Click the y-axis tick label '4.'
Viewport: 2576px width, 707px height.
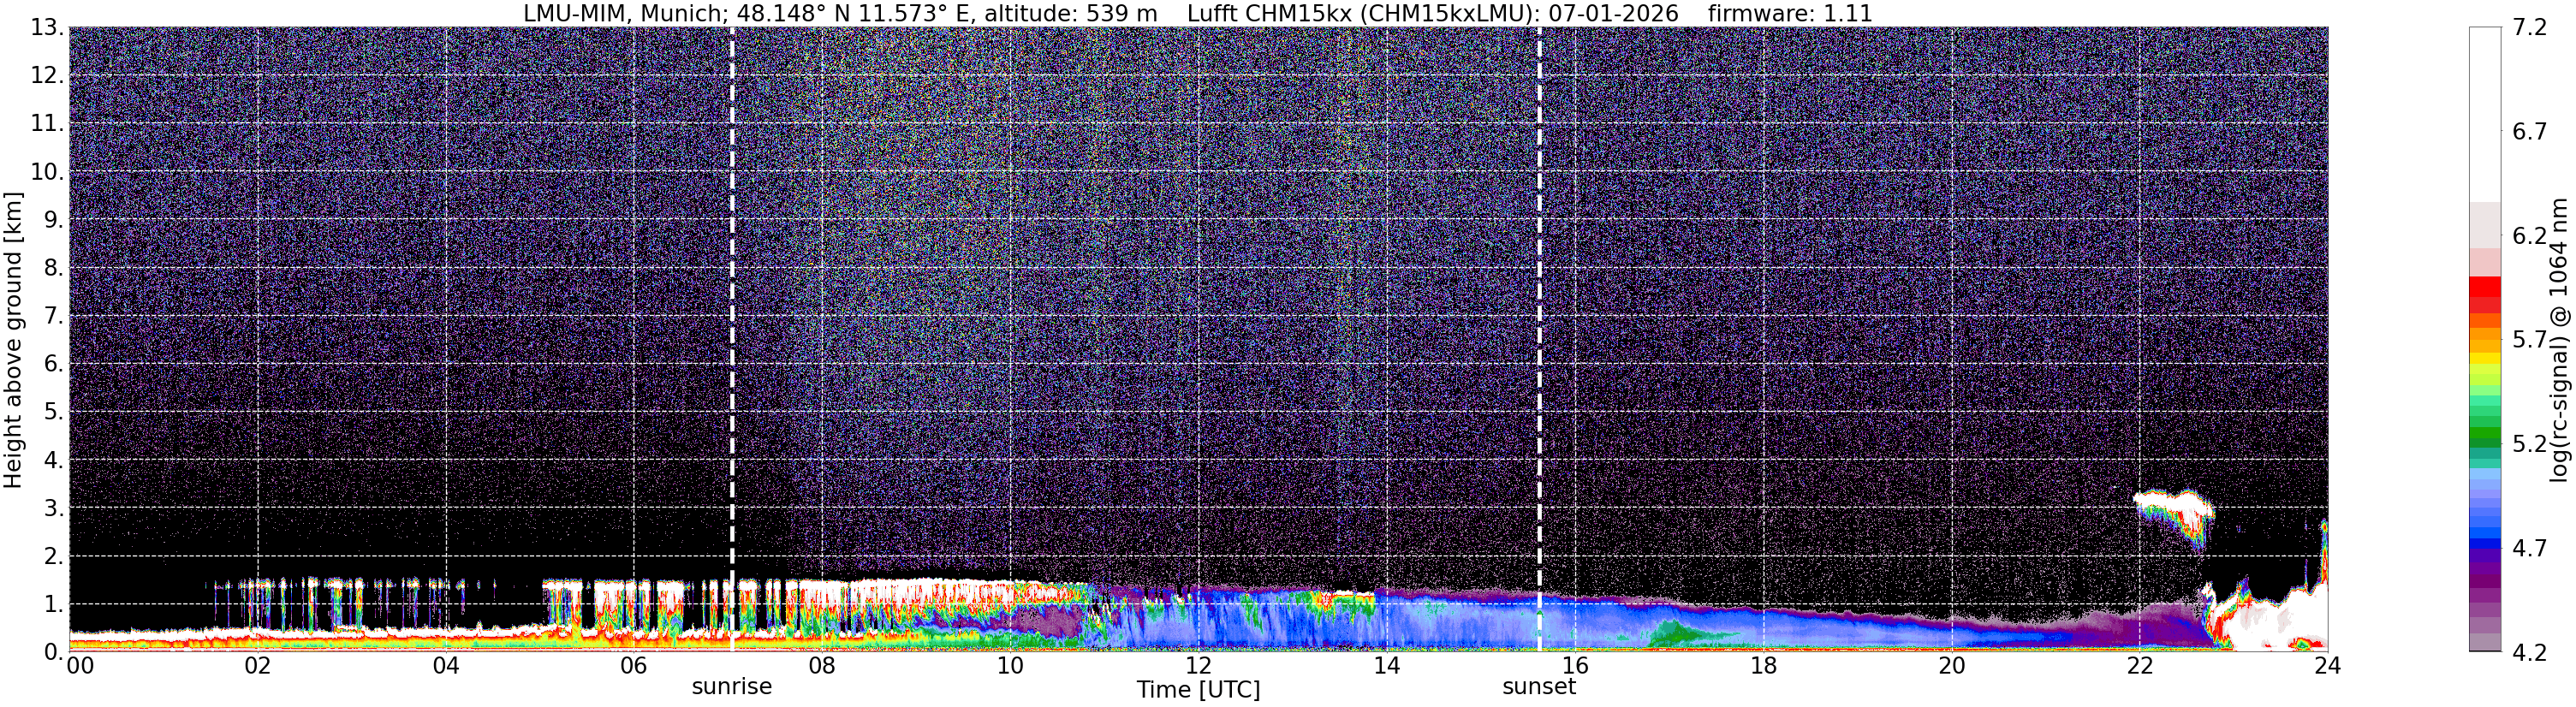tap(54, 460)
